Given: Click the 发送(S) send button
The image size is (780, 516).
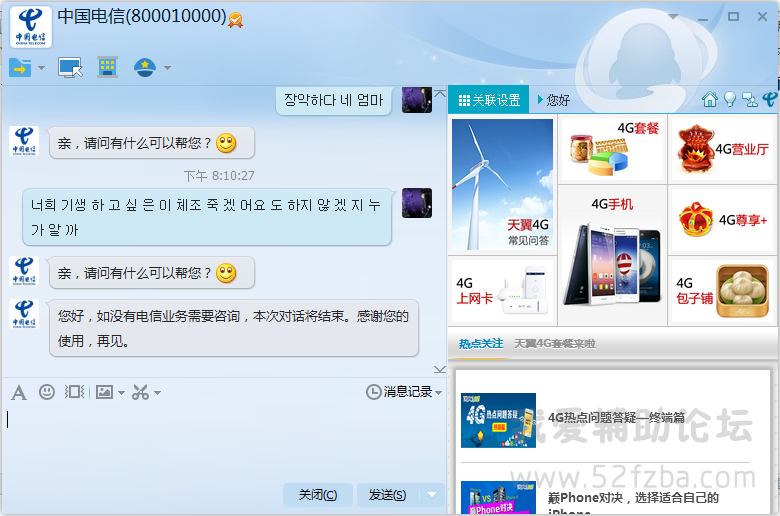Looking at the screenshot, I should pyautogui.click(x=388, y=495).
